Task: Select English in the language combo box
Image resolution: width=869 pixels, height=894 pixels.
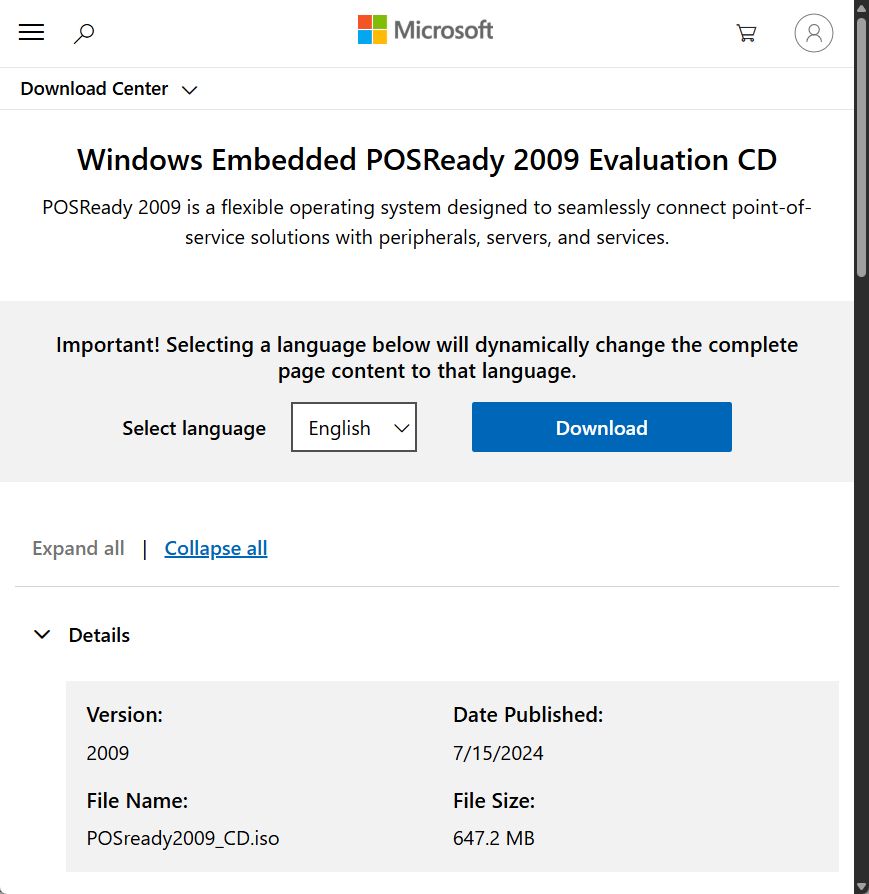Action: [354, 427]
